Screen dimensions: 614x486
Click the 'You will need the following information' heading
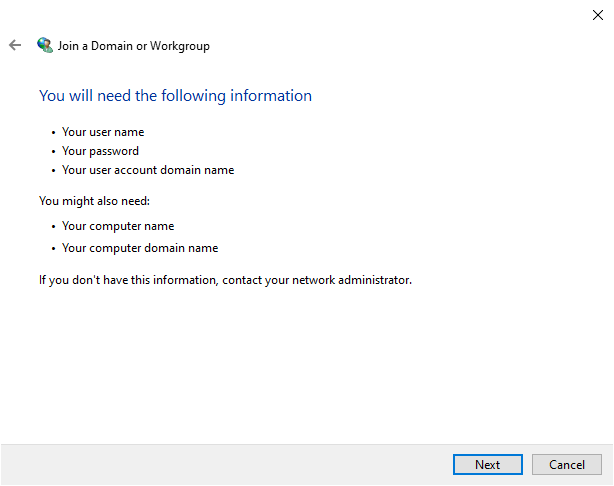[175, 96]
